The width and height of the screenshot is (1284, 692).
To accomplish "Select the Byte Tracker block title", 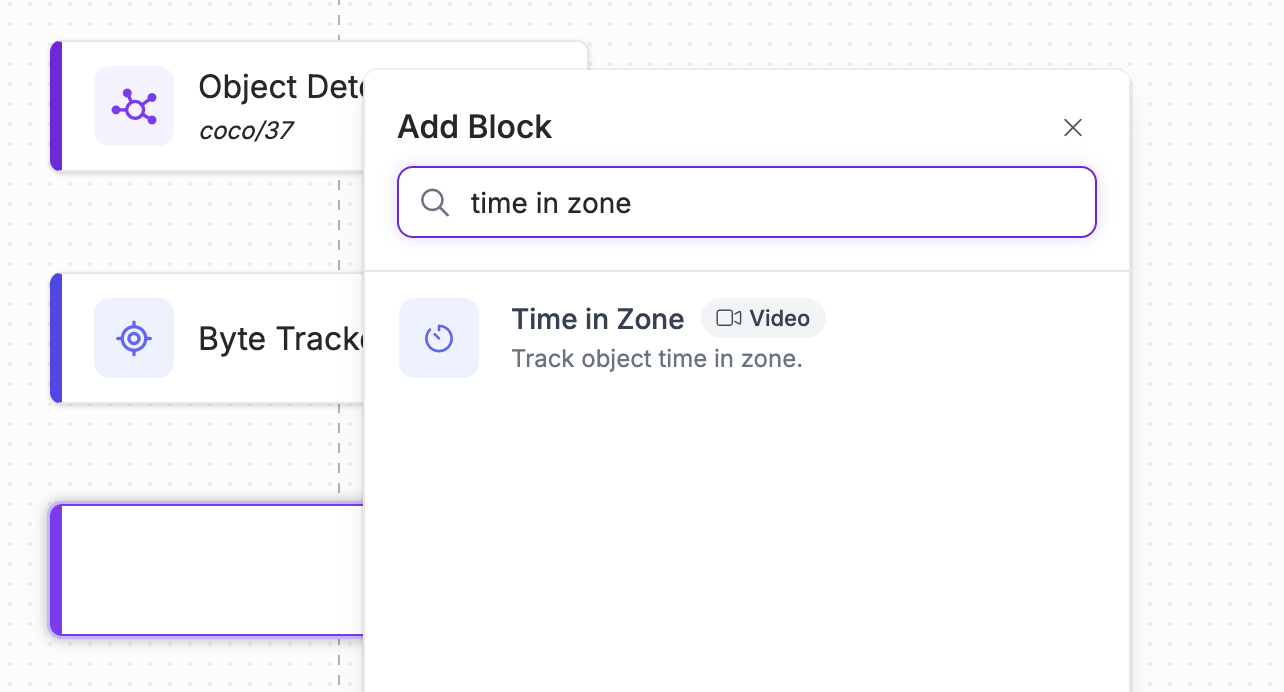I will (x=282, y=339).
